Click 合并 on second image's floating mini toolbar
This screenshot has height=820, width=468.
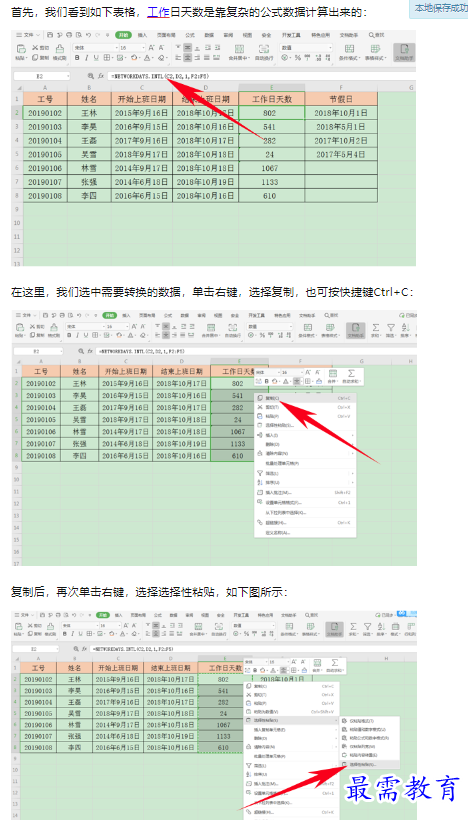pos(333,377)
